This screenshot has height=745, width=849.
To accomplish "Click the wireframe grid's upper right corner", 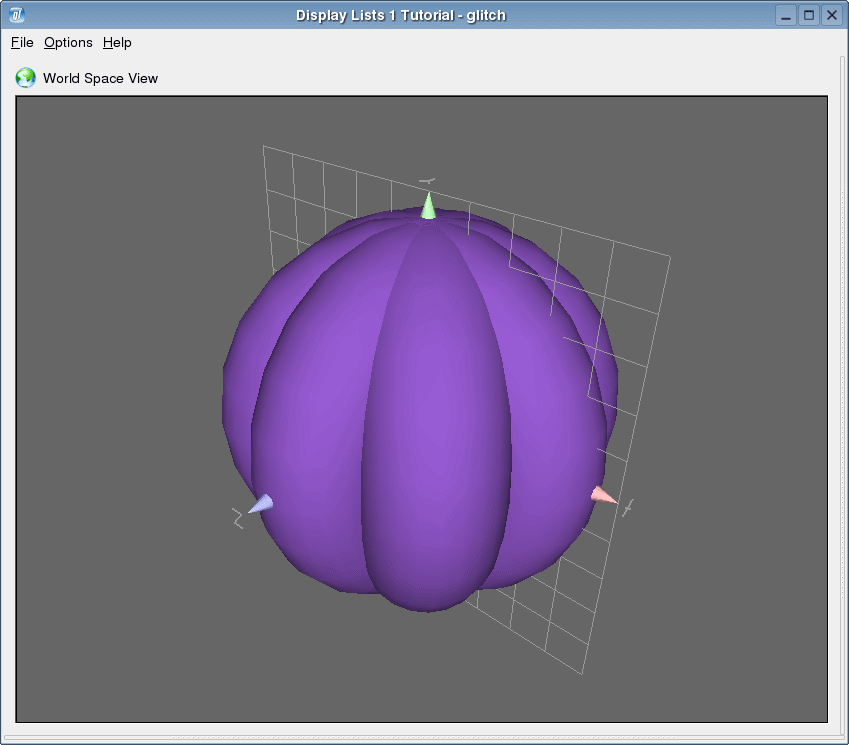I will 669,258.
